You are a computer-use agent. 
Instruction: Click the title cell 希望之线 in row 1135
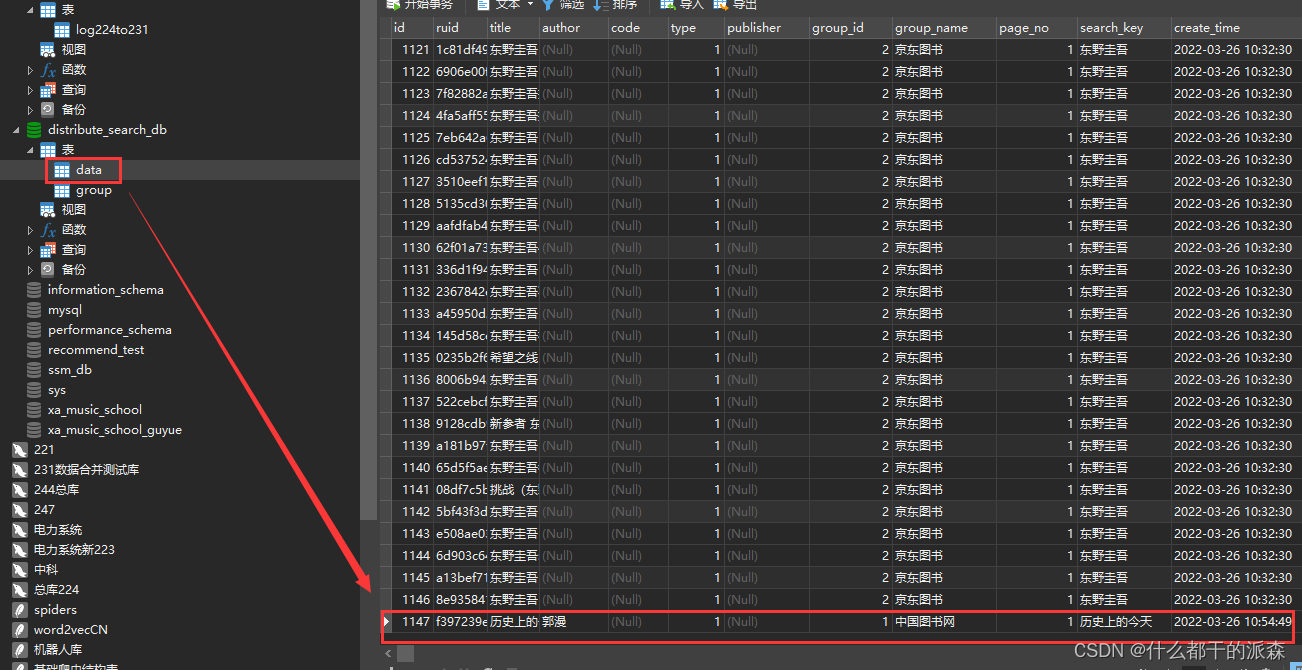[x=512, y=358]
